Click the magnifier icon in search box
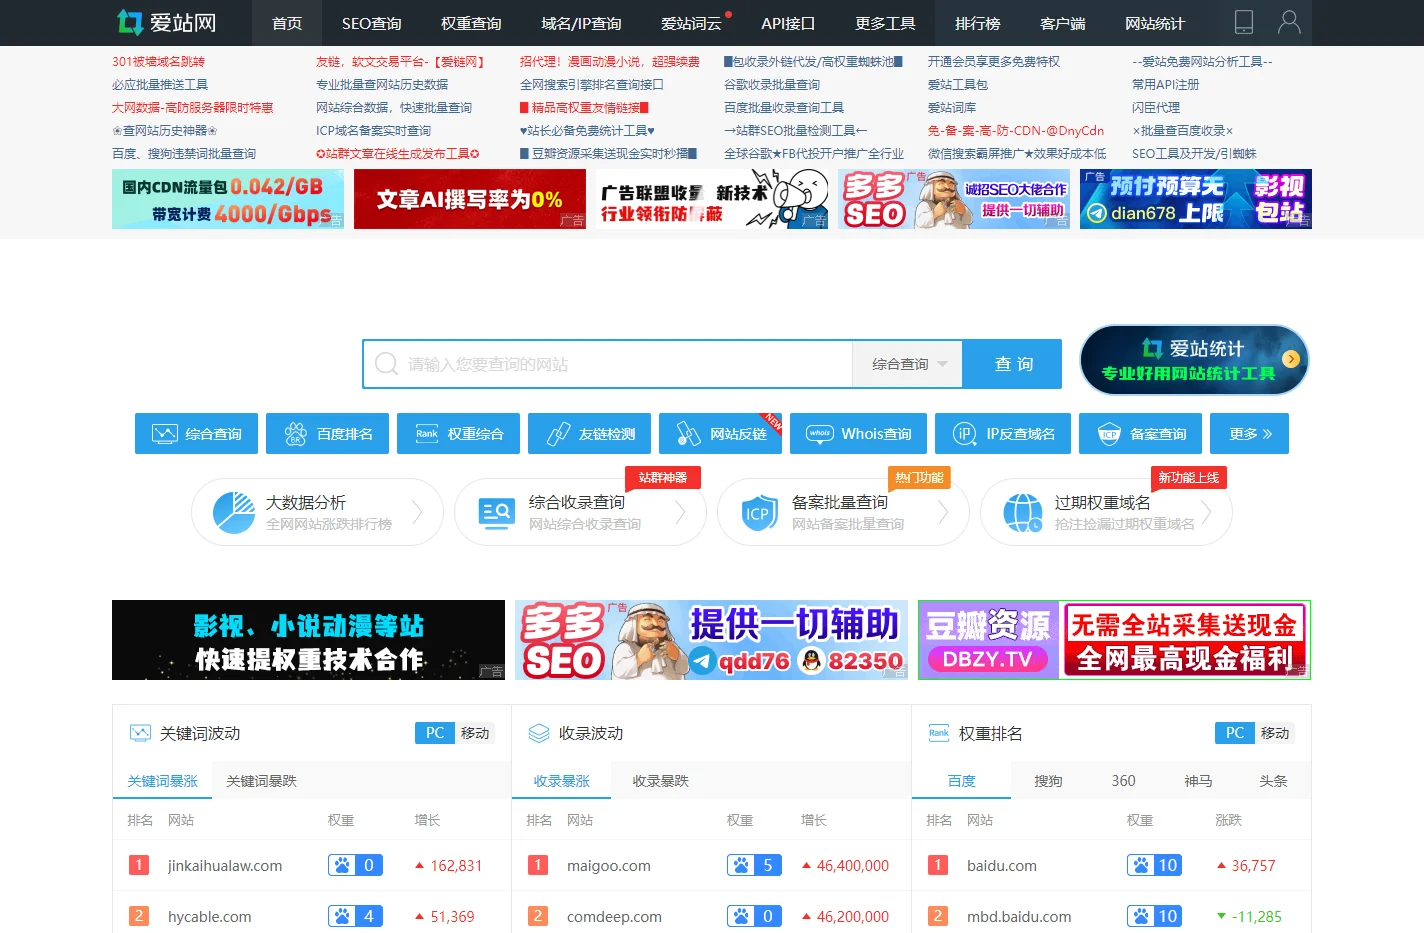Screen dimensions: 1424x933 (386, 364)
